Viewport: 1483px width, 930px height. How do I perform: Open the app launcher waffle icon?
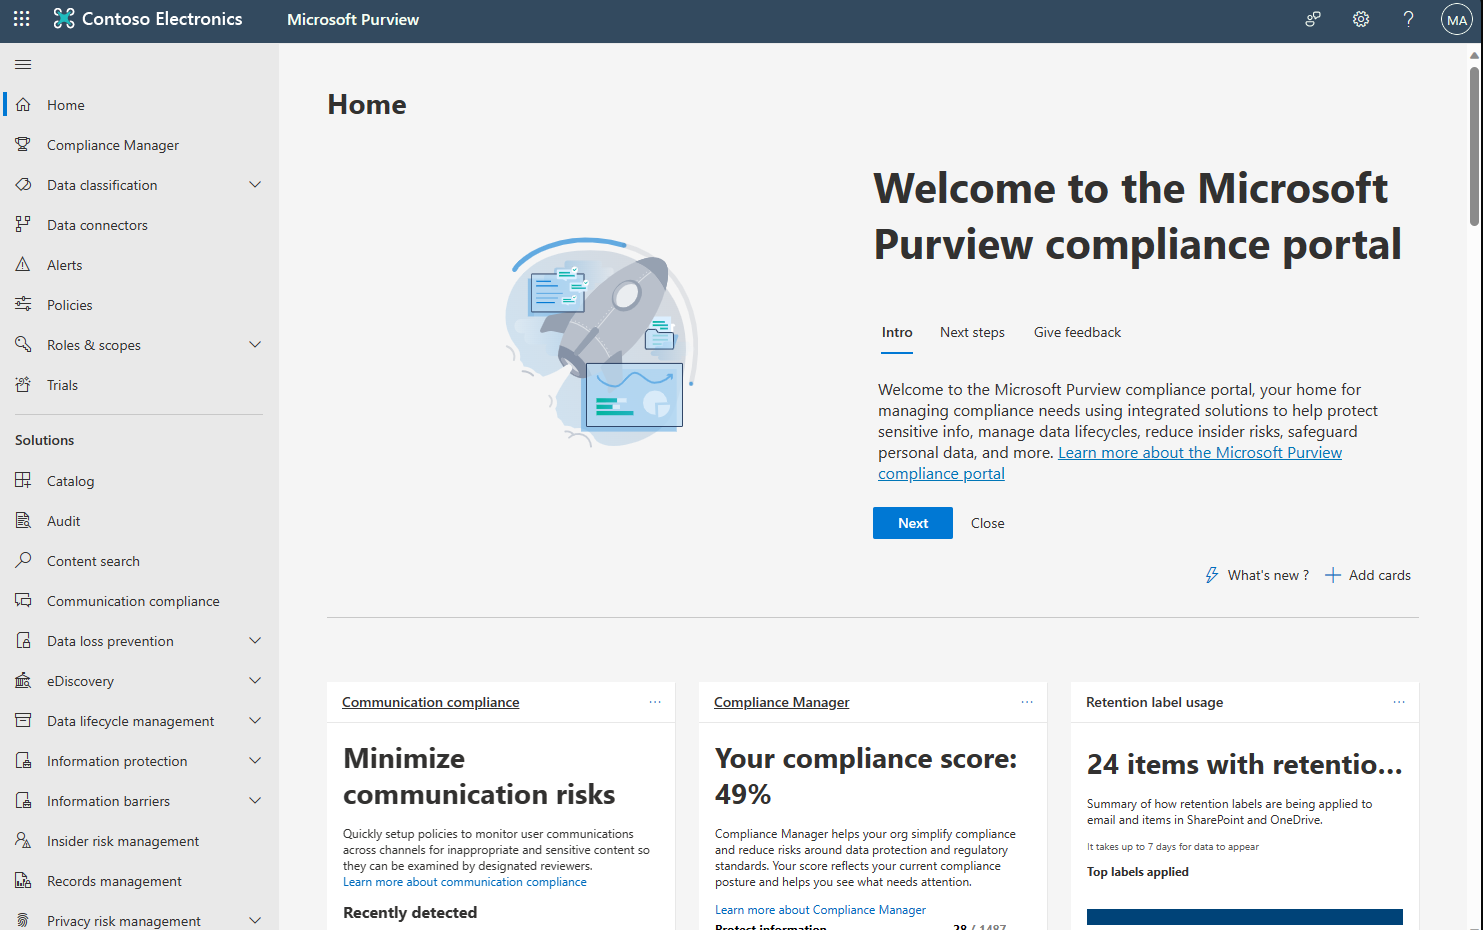(x=22, y=19)
